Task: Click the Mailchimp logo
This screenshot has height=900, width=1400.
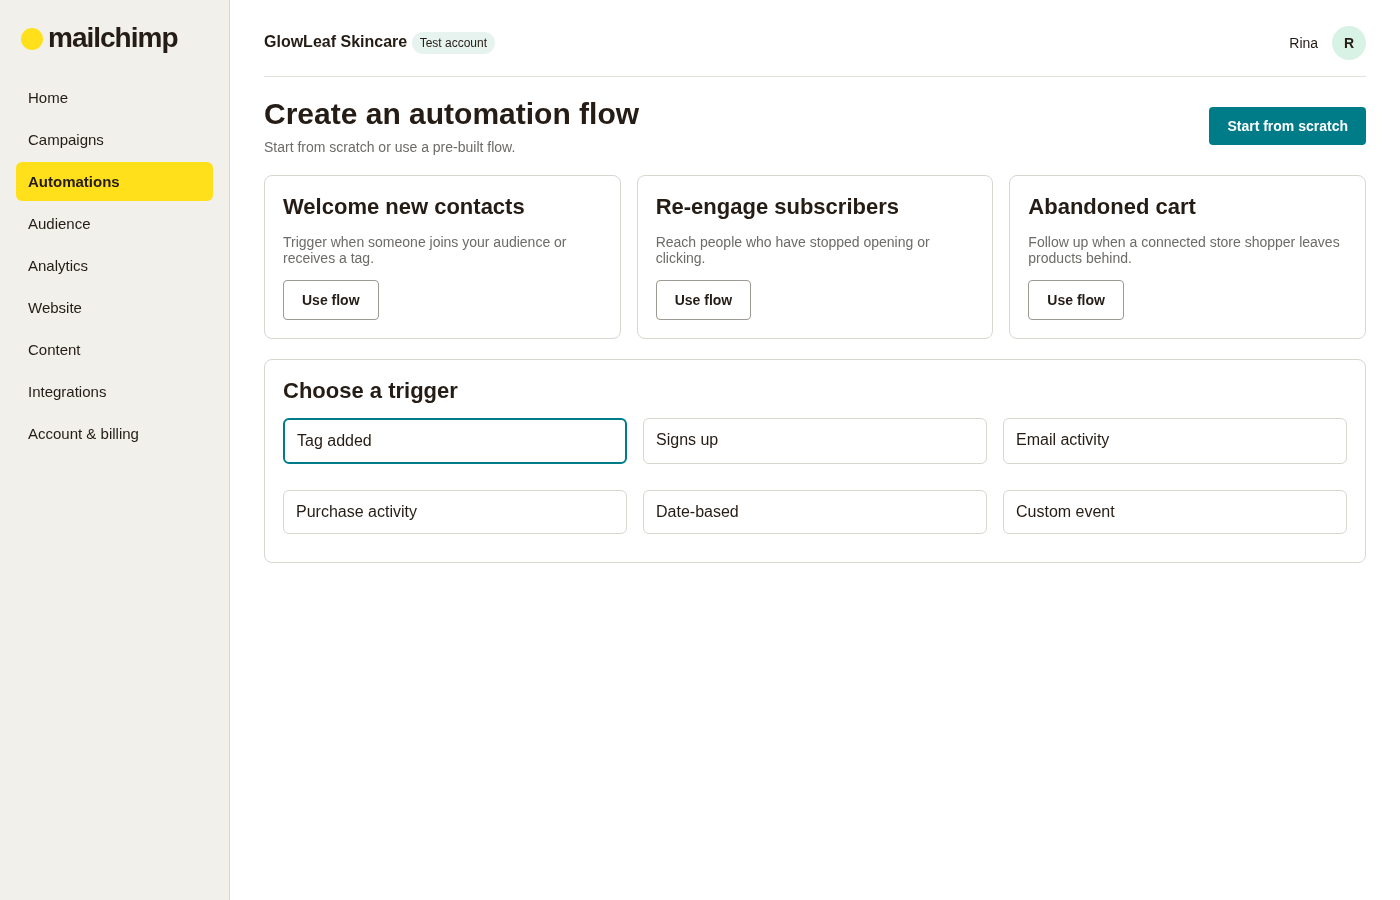Action: (99, 38)
